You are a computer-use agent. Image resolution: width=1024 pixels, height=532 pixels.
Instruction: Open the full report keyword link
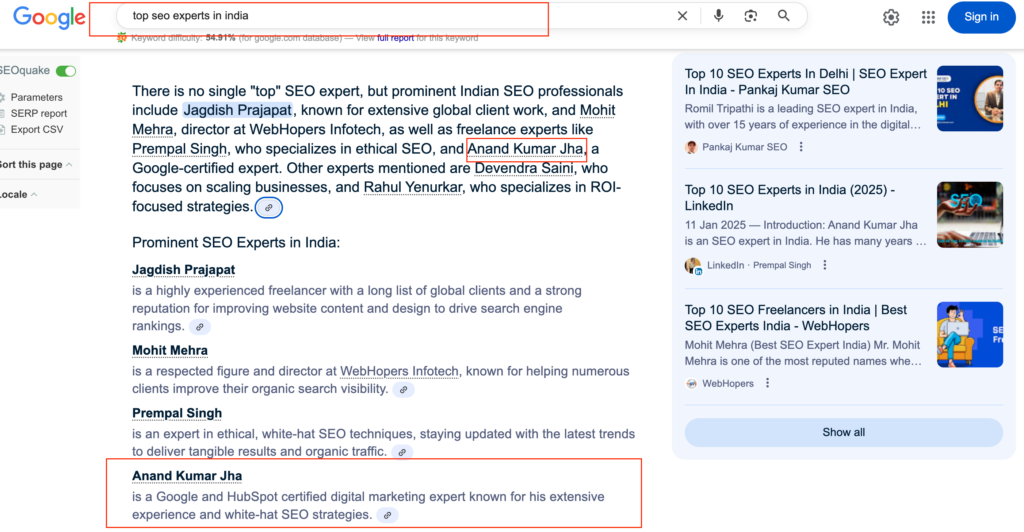click(395, 38)
